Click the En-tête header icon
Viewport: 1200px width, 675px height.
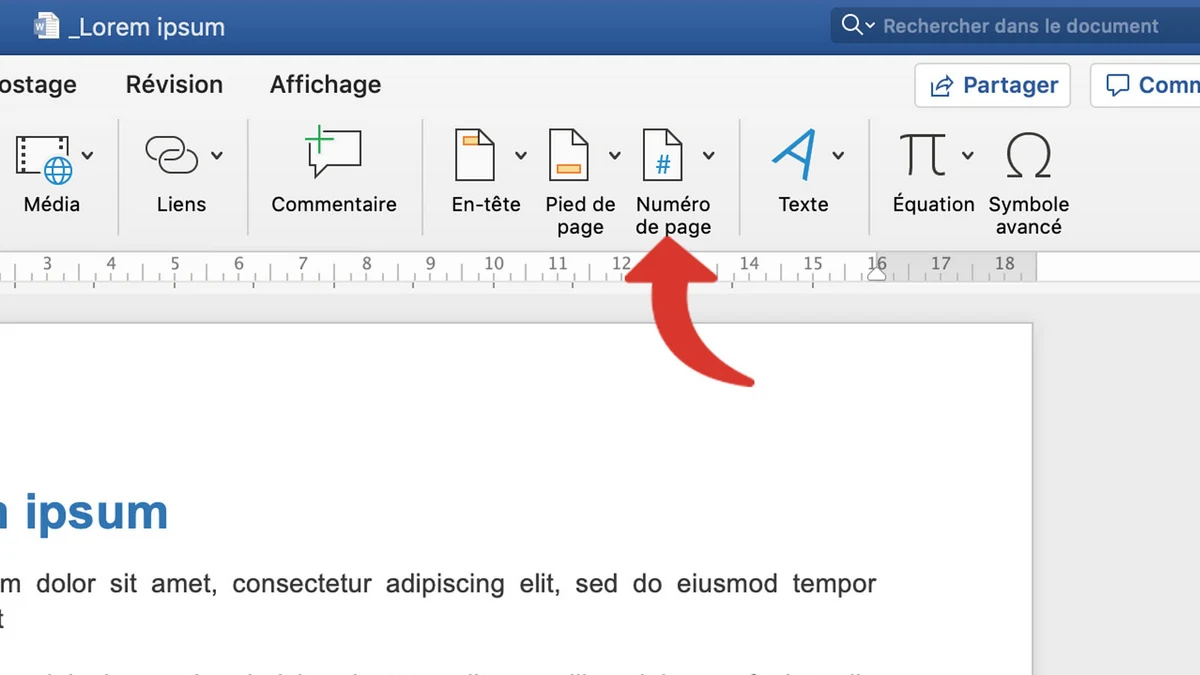pos(475,155)
